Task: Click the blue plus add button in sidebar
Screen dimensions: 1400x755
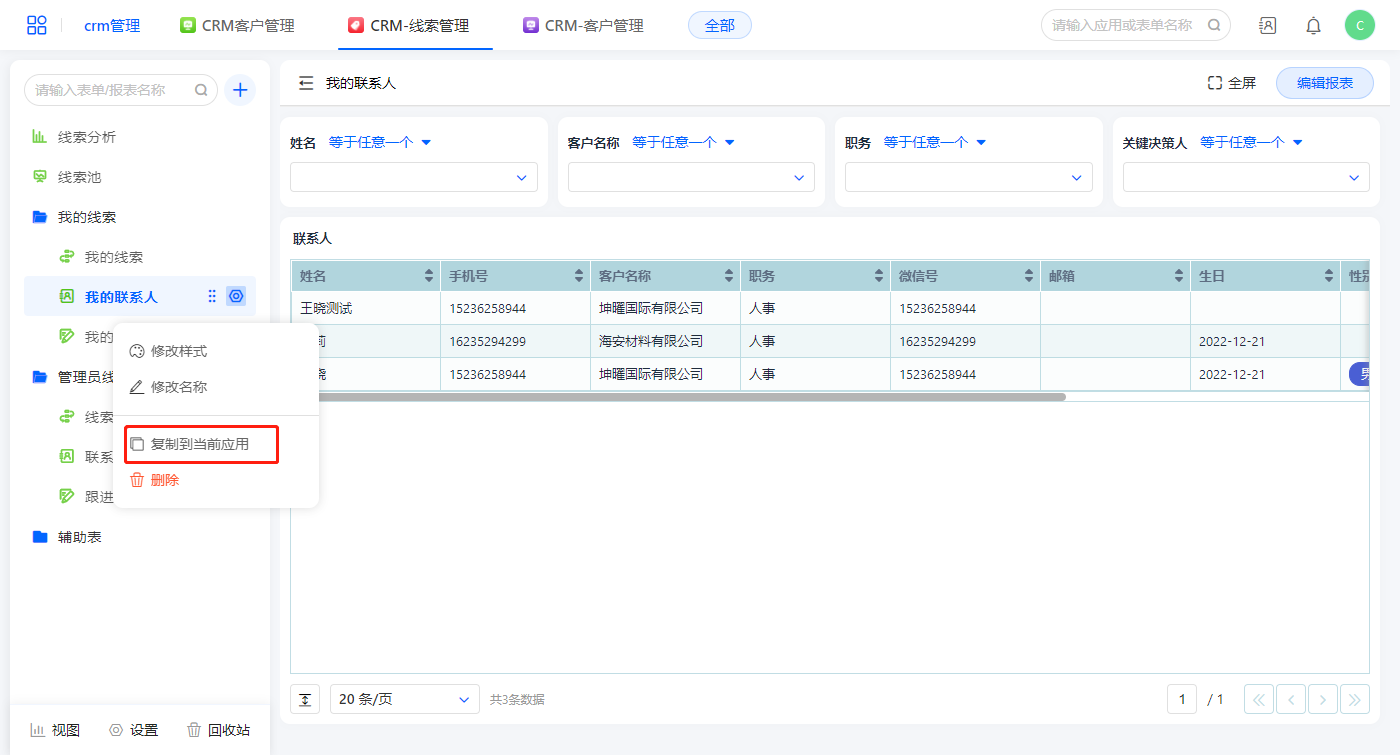Action: (x=240, y=90)
